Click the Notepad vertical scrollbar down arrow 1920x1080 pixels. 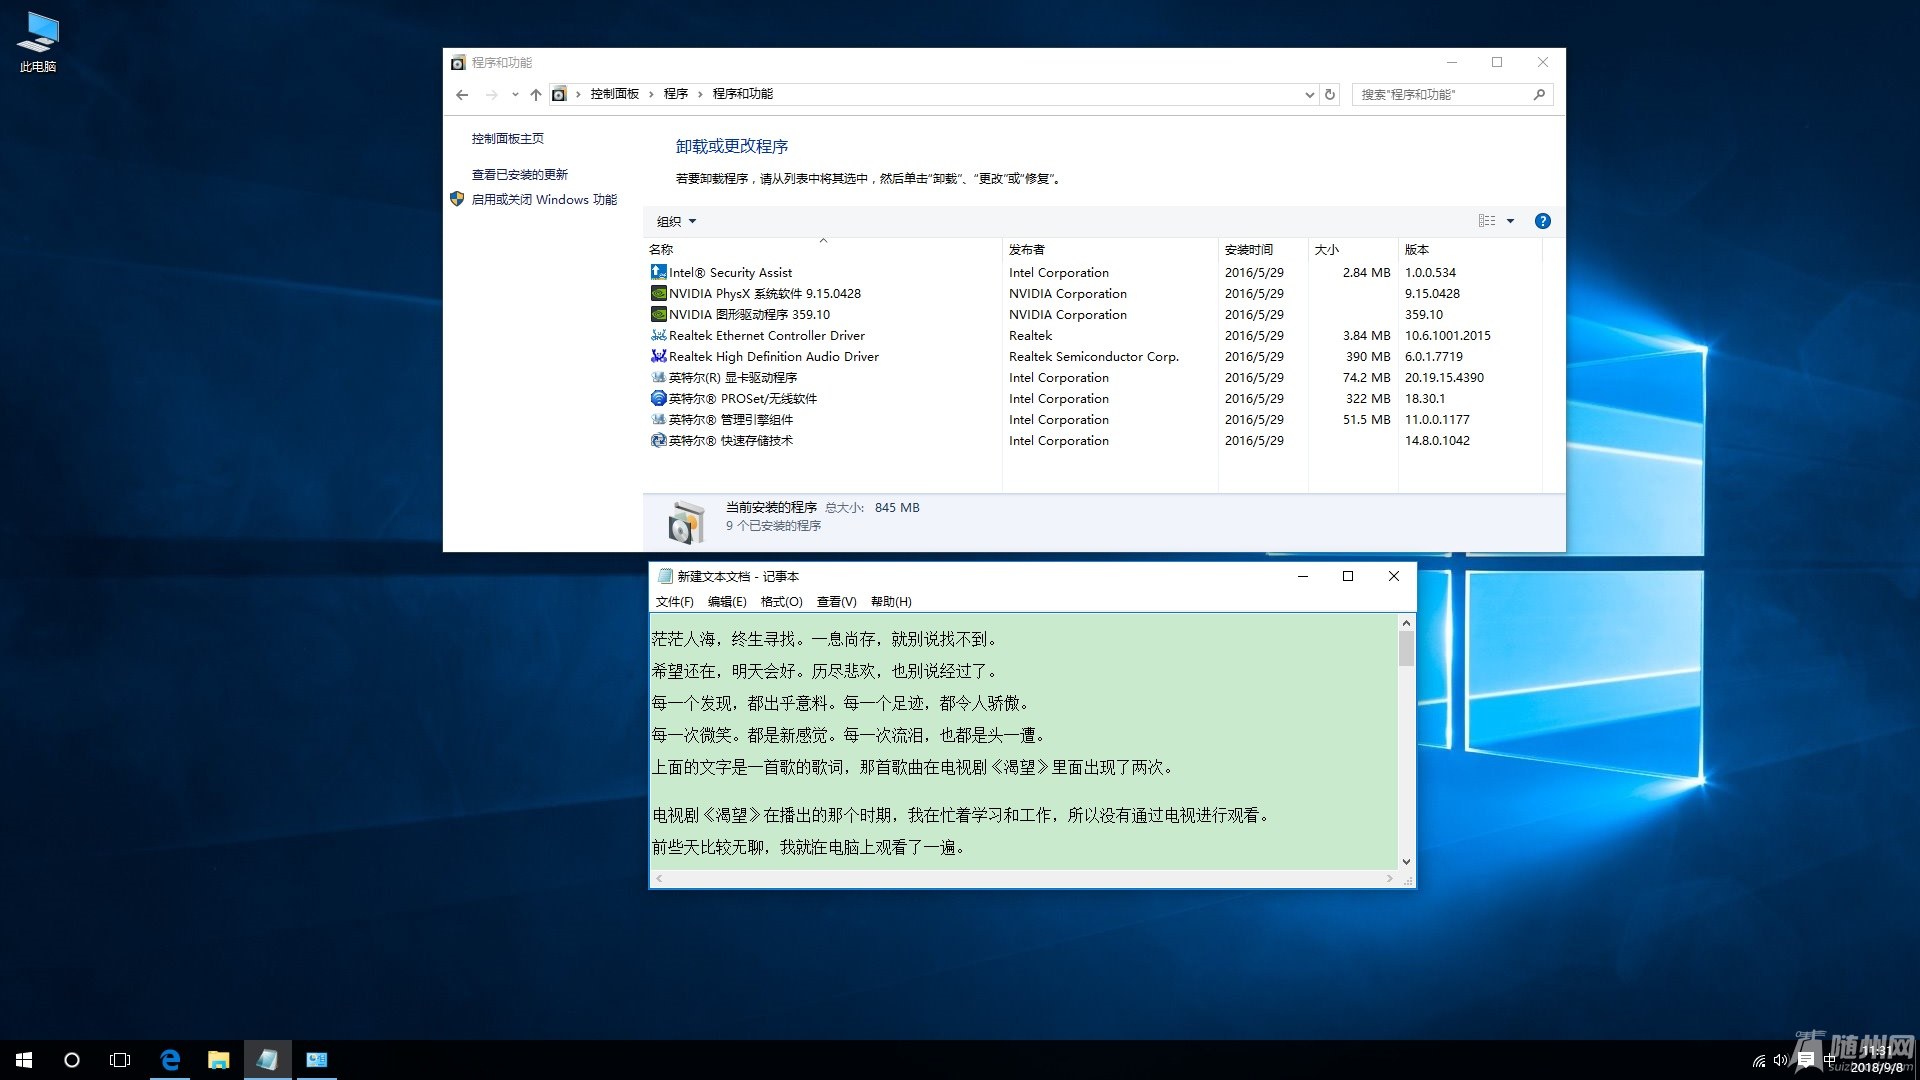click(x=1406, y=862)
